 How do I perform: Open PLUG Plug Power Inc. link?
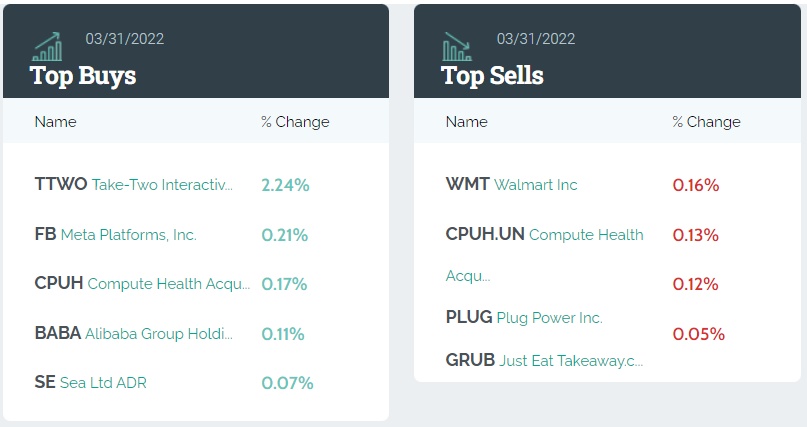(523, 318)
